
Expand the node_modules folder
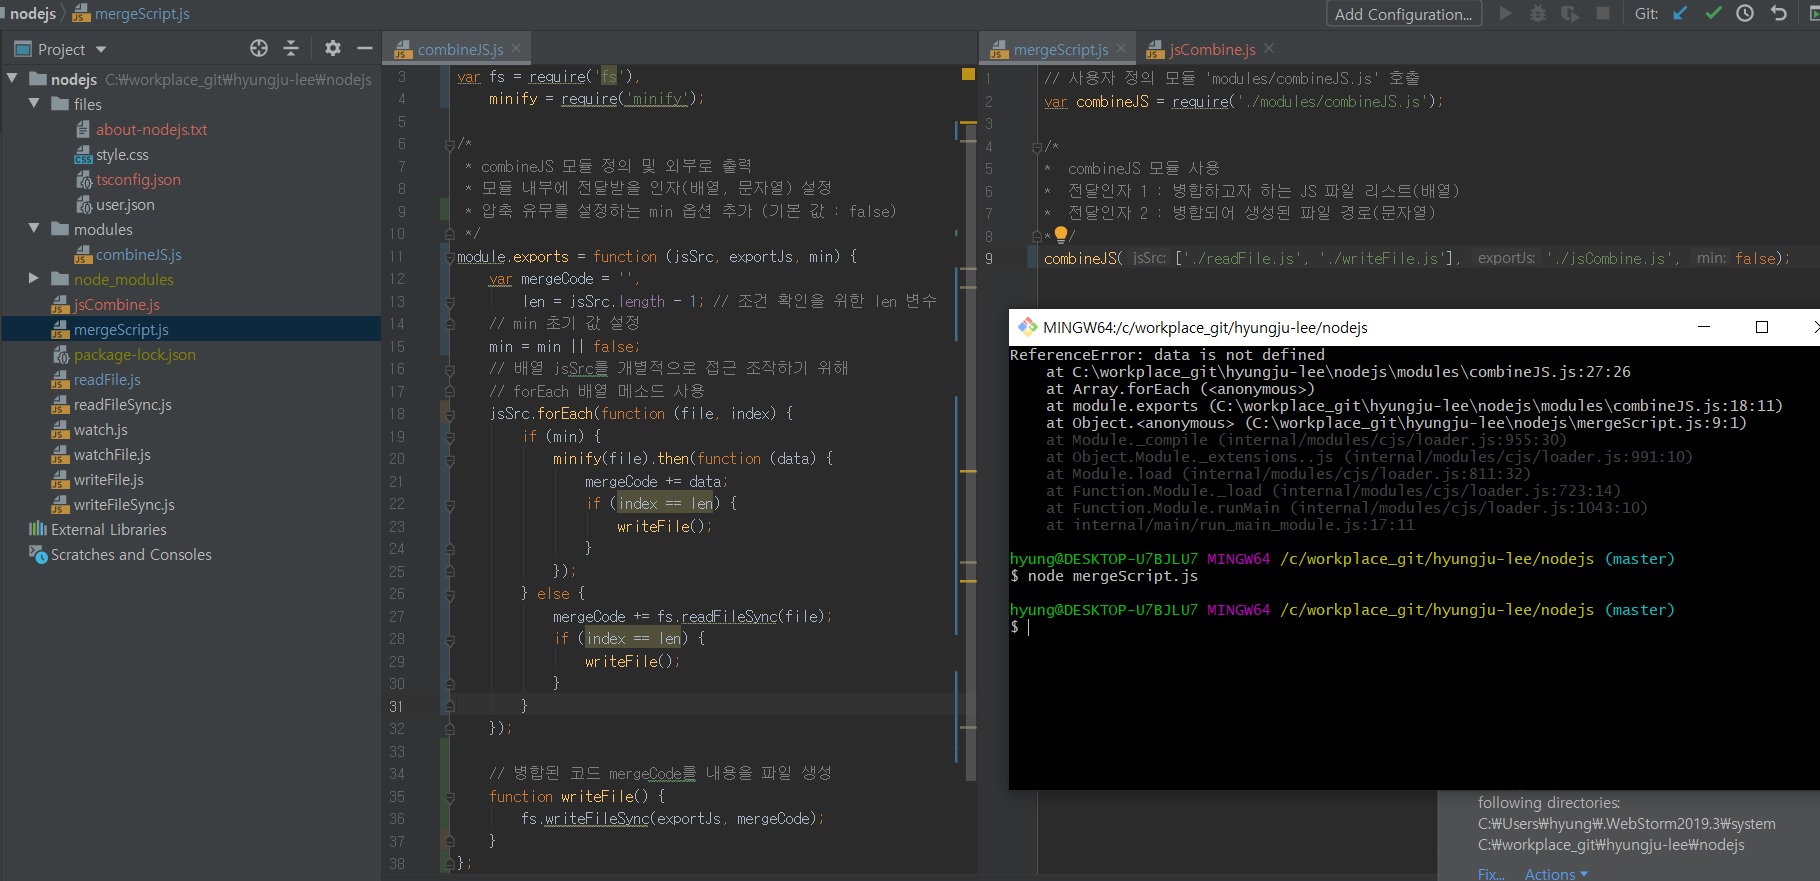[34, 279]
